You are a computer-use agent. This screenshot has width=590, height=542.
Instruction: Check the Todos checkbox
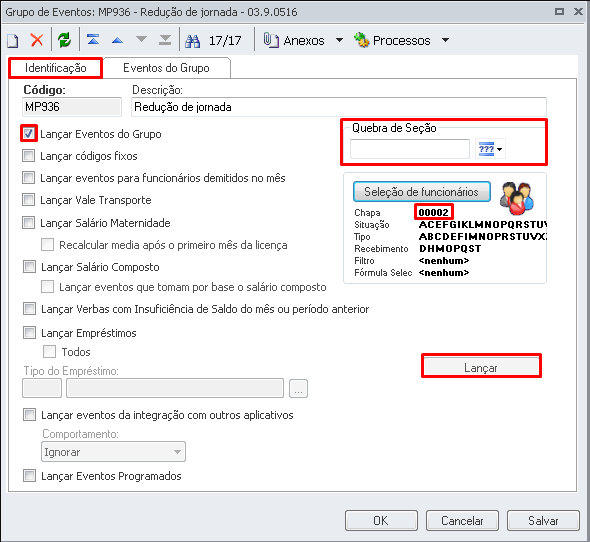click(49, 352)
